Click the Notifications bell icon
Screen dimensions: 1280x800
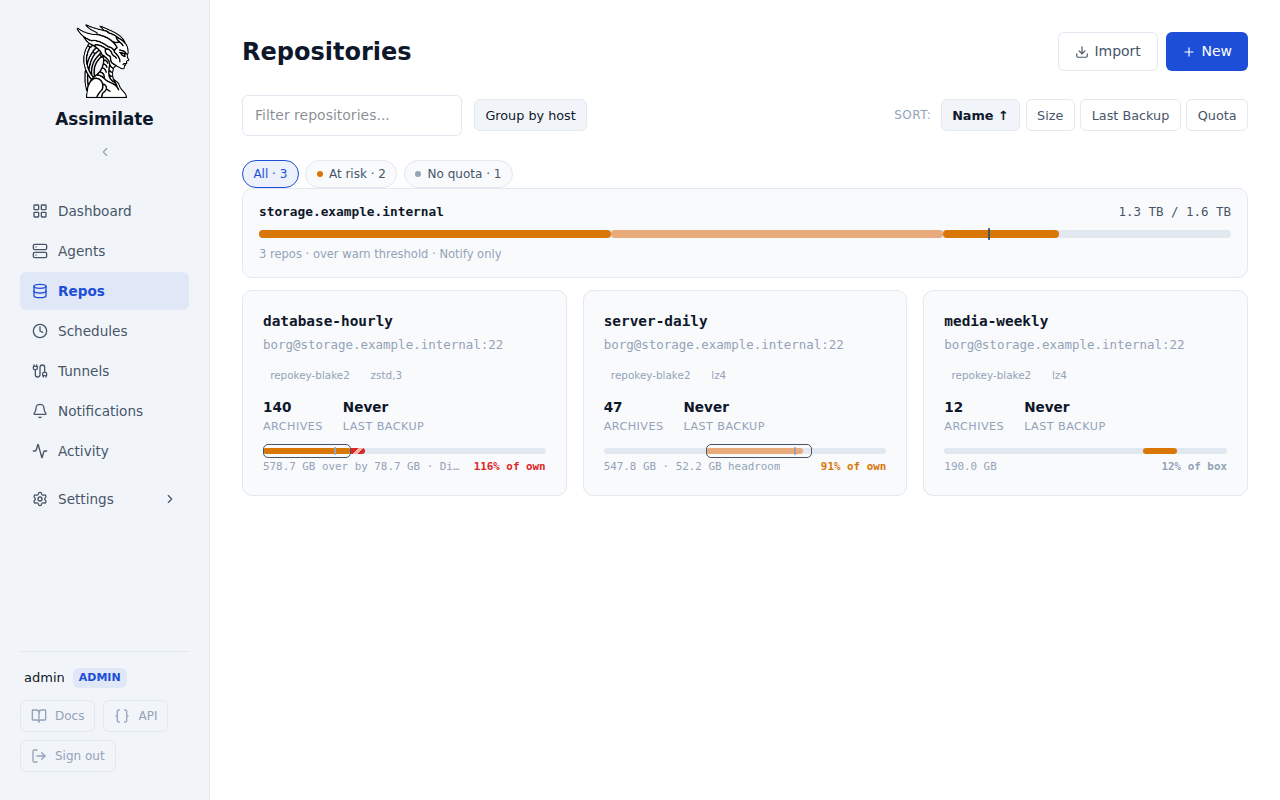pos(40,411)
